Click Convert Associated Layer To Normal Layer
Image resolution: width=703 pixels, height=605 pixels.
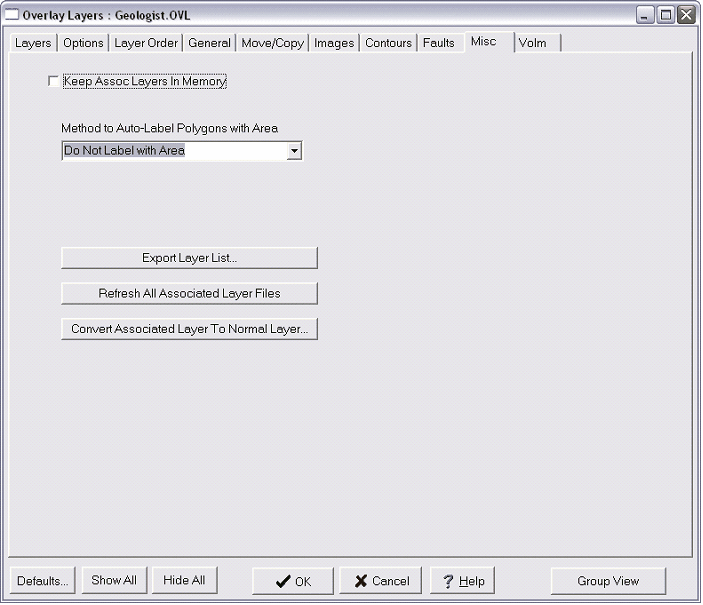[x=189, y=329]
